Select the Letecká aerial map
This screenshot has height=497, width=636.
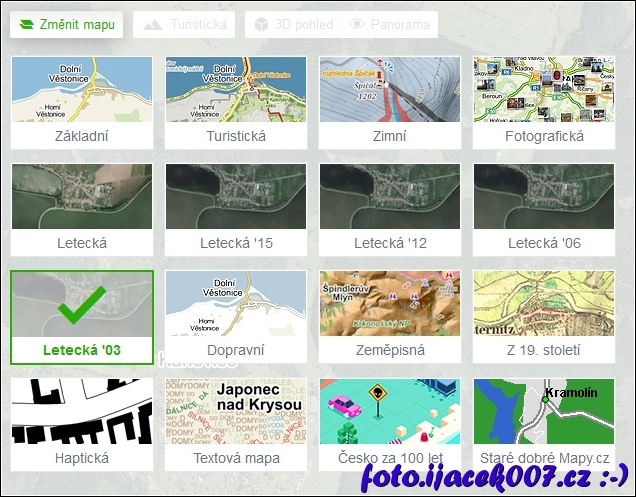(81, 209)
